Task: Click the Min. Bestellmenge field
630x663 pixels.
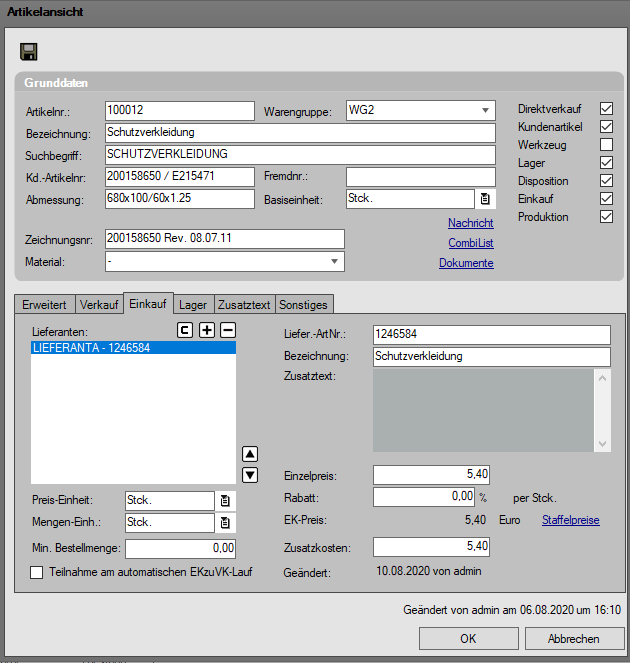Action: point(181,549)
